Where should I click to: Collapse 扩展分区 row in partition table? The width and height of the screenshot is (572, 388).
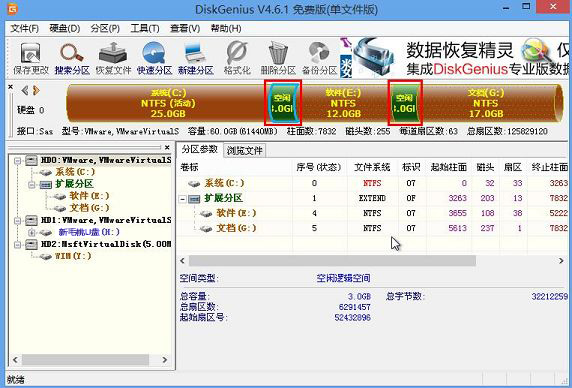[x=182, y=199]
